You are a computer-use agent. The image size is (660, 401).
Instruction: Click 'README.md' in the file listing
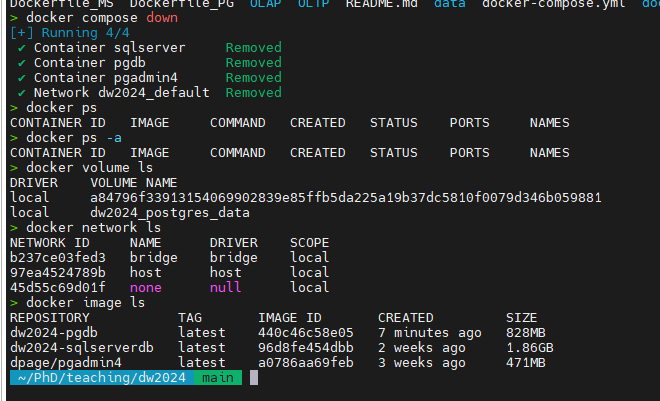381,4
